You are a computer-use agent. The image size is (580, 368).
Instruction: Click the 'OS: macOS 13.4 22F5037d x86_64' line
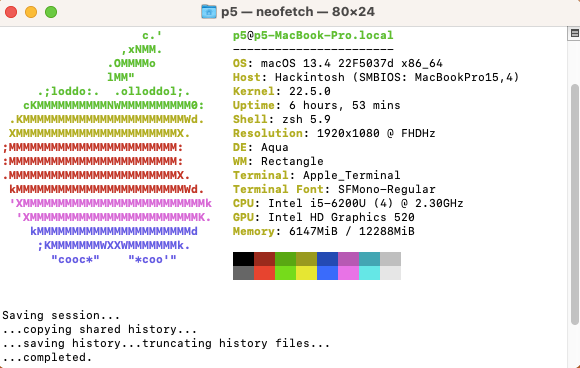click(338, 63)
